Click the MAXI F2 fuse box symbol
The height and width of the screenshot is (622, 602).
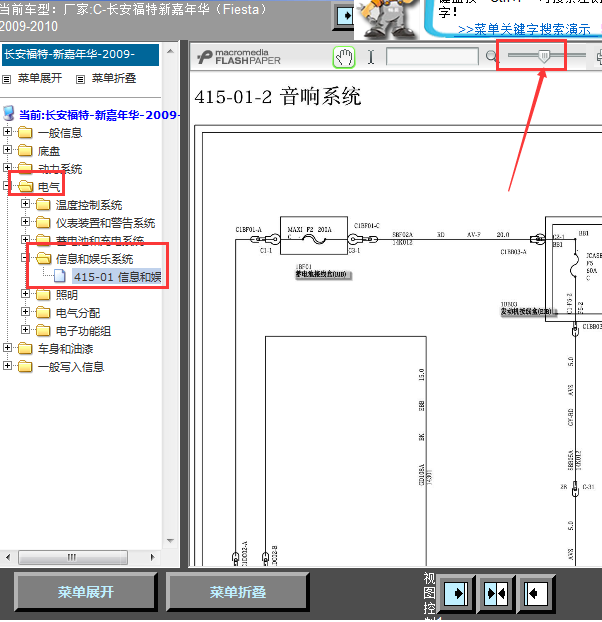point(314,235)
